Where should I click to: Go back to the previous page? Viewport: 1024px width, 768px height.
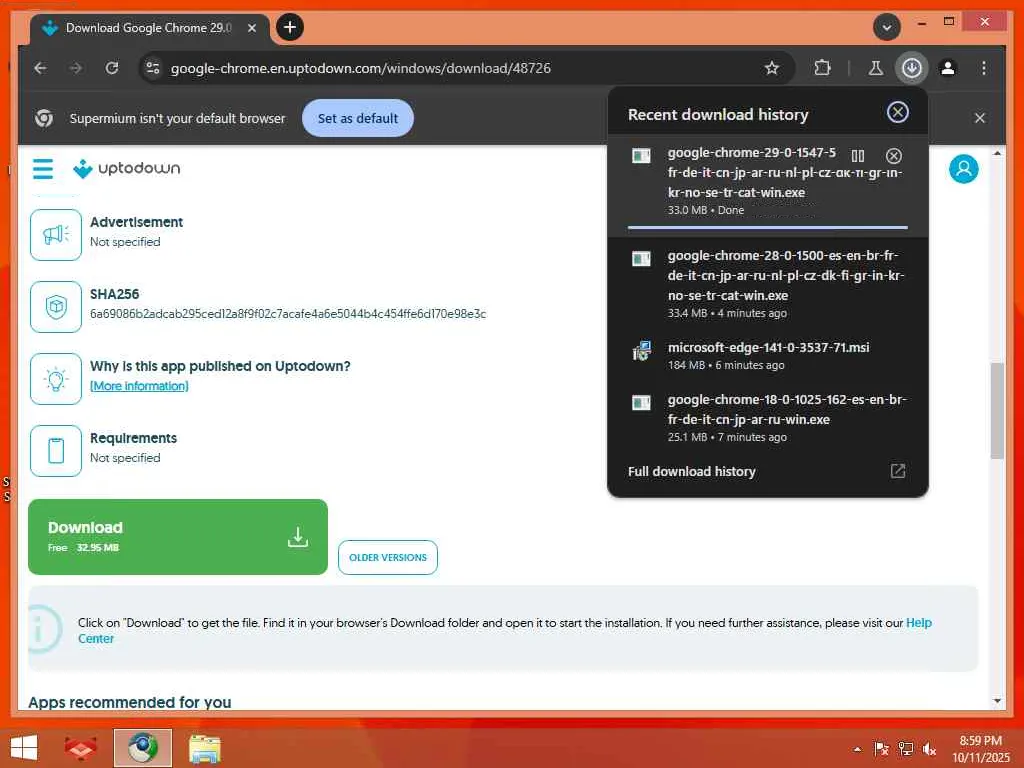coord(40,68)
